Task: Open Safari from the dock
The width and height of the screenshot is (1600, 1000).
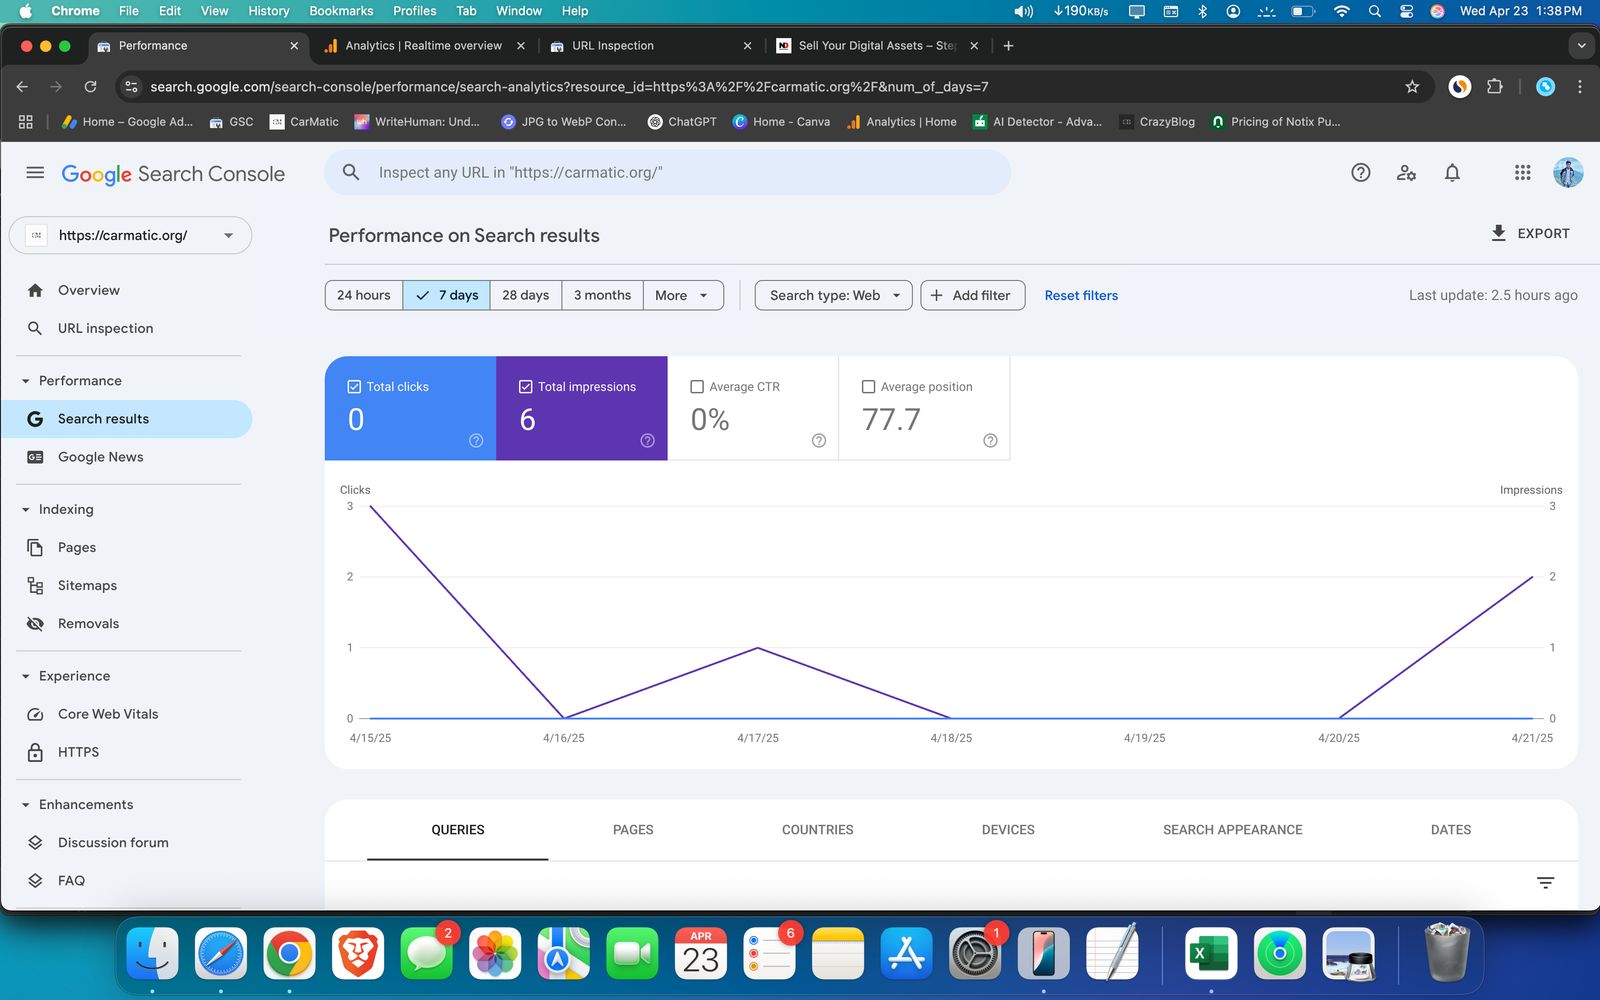Action: (221, 953)
